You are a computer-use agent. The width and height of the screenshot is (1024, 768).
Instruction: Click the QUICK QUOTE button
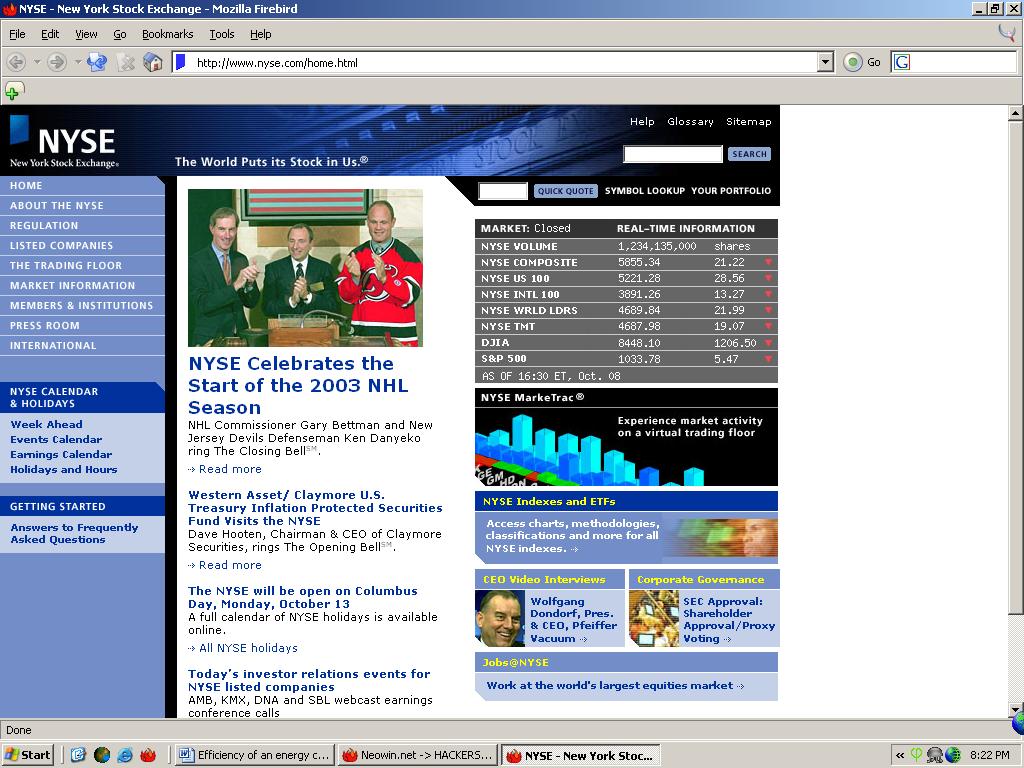point(566,191)
